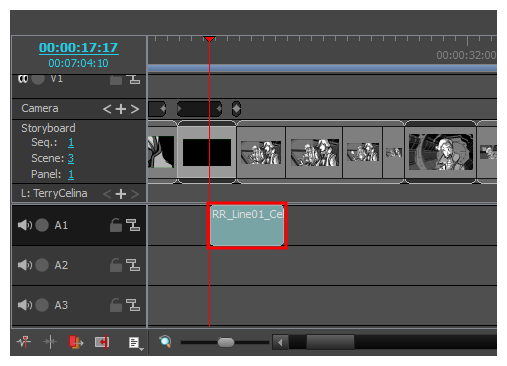The width and height of the screenshot is (507, 366).
Task: Toggle solo circle on track A3
Action: pos(42,305)
